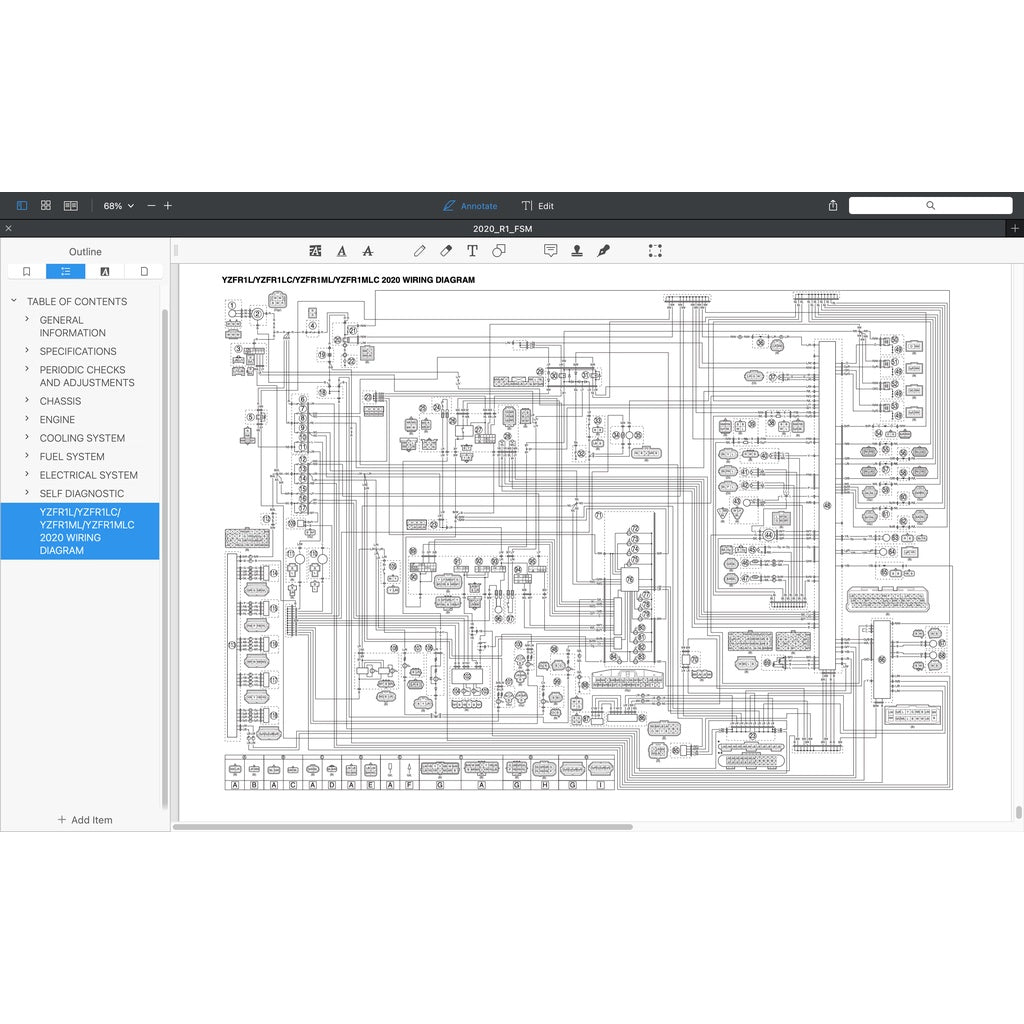
Task: Switch to thumbnail grid view
Action: pyautogui.click(x=46, y=206)
